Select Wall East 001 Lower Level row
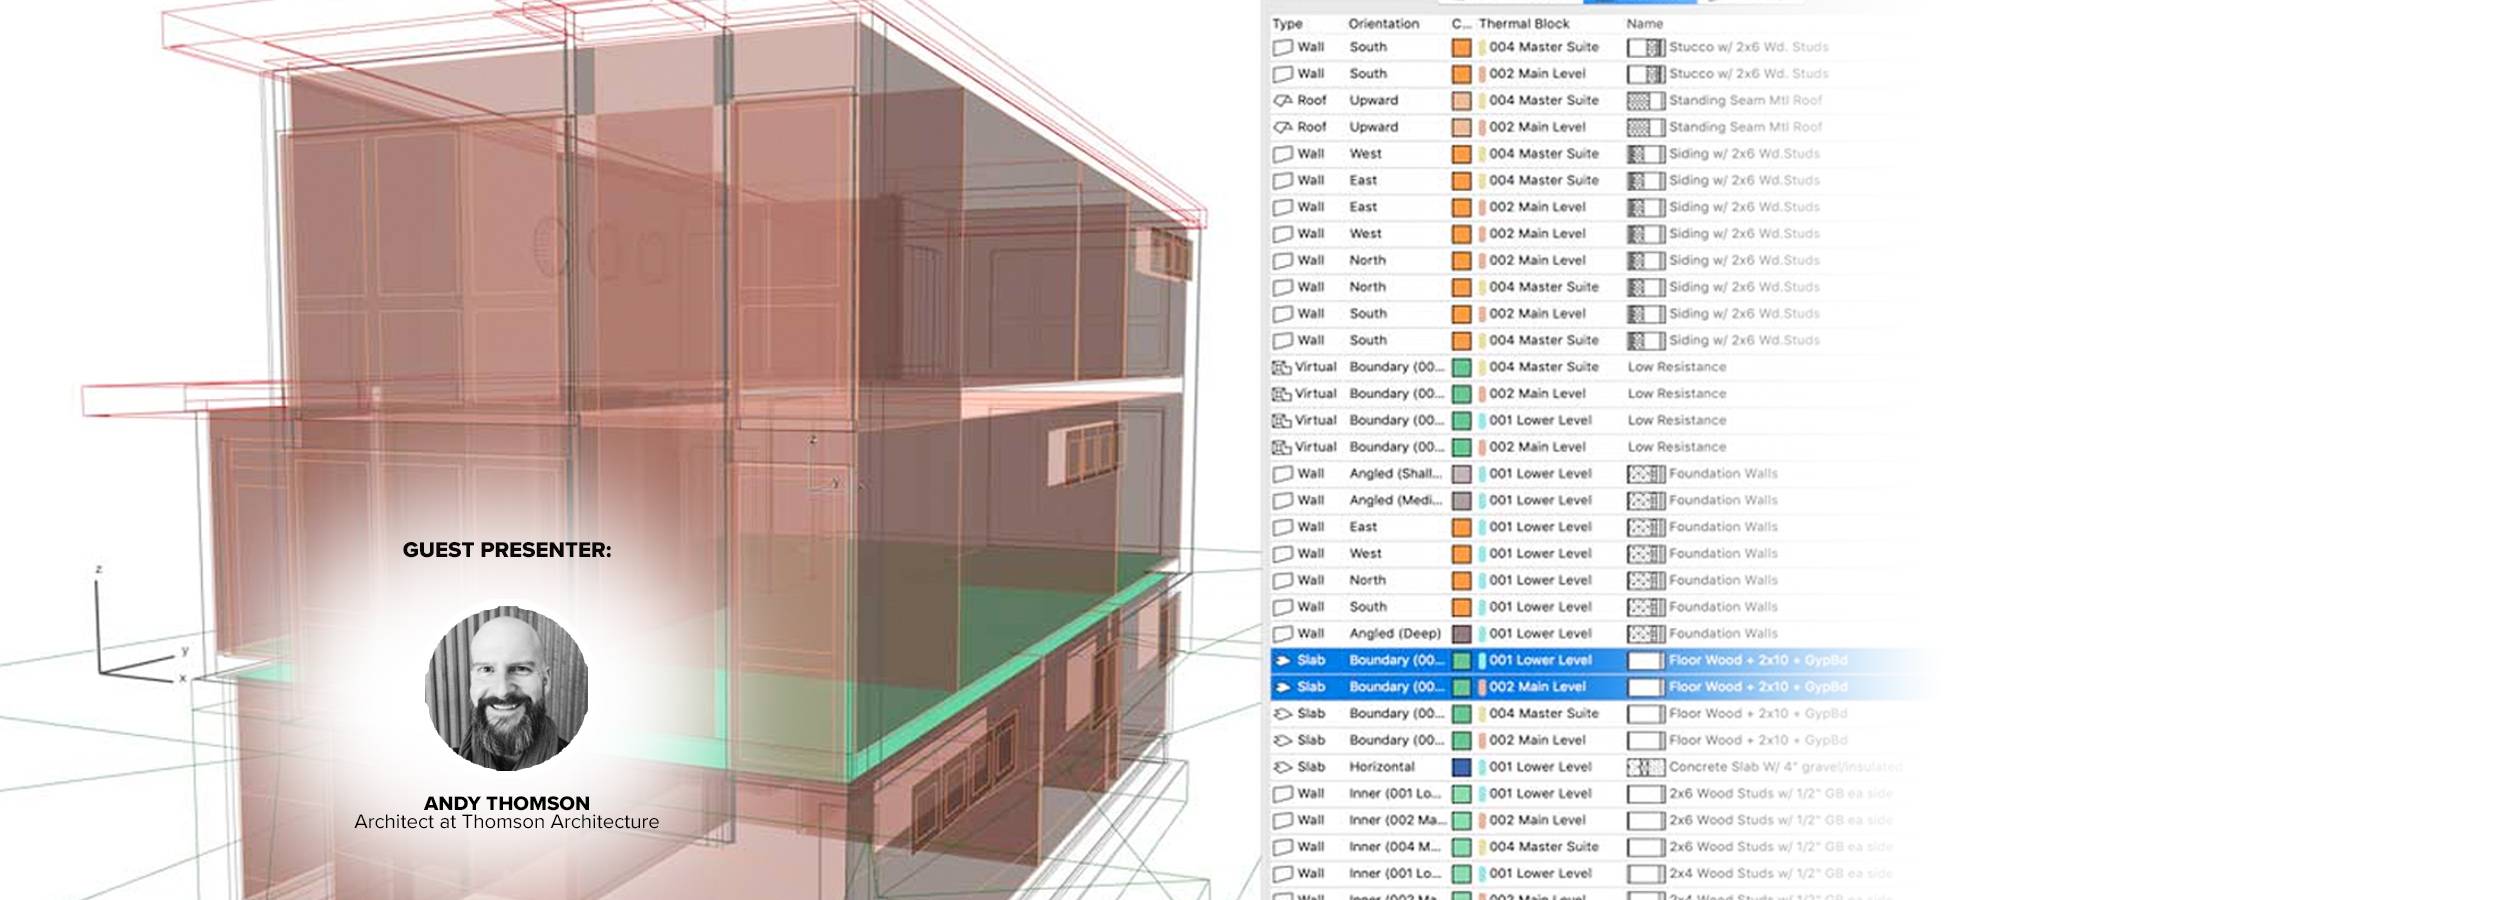Image resolution: width=2500 pixels, height=900 pixels. pos(1580,527)
